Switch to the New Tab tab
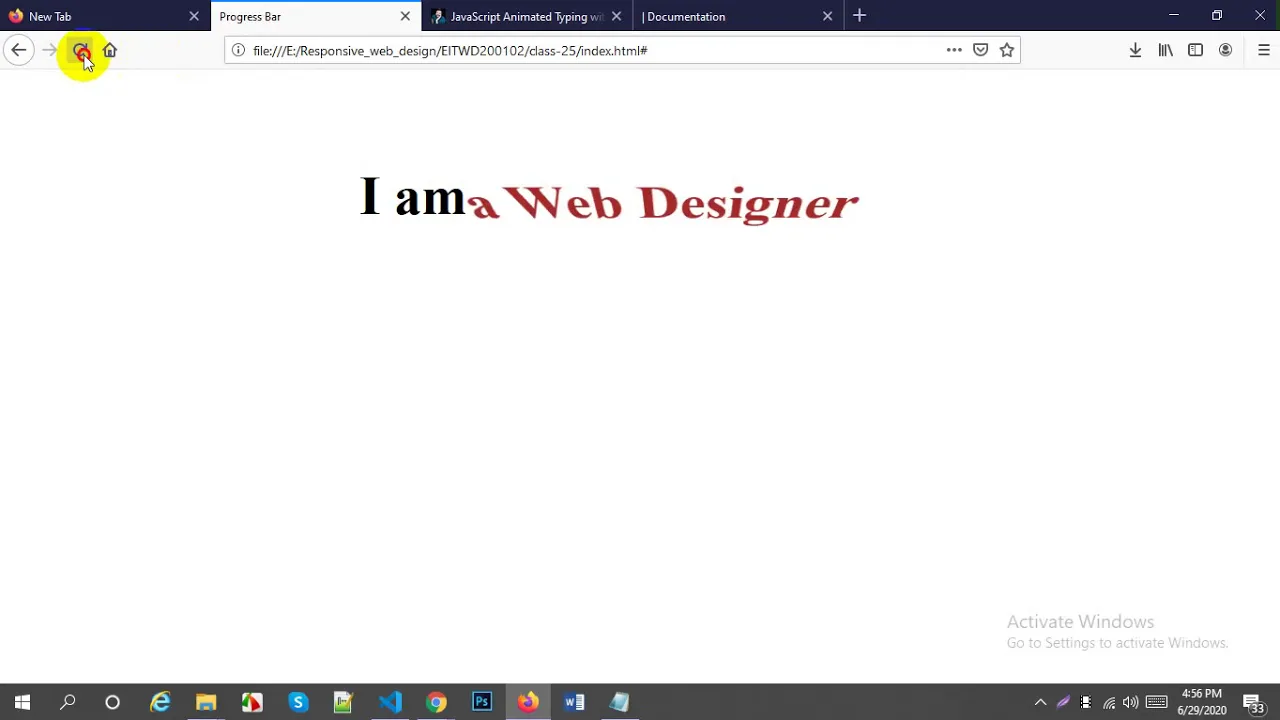1280x720 pixels. click(x=104, y=16)
